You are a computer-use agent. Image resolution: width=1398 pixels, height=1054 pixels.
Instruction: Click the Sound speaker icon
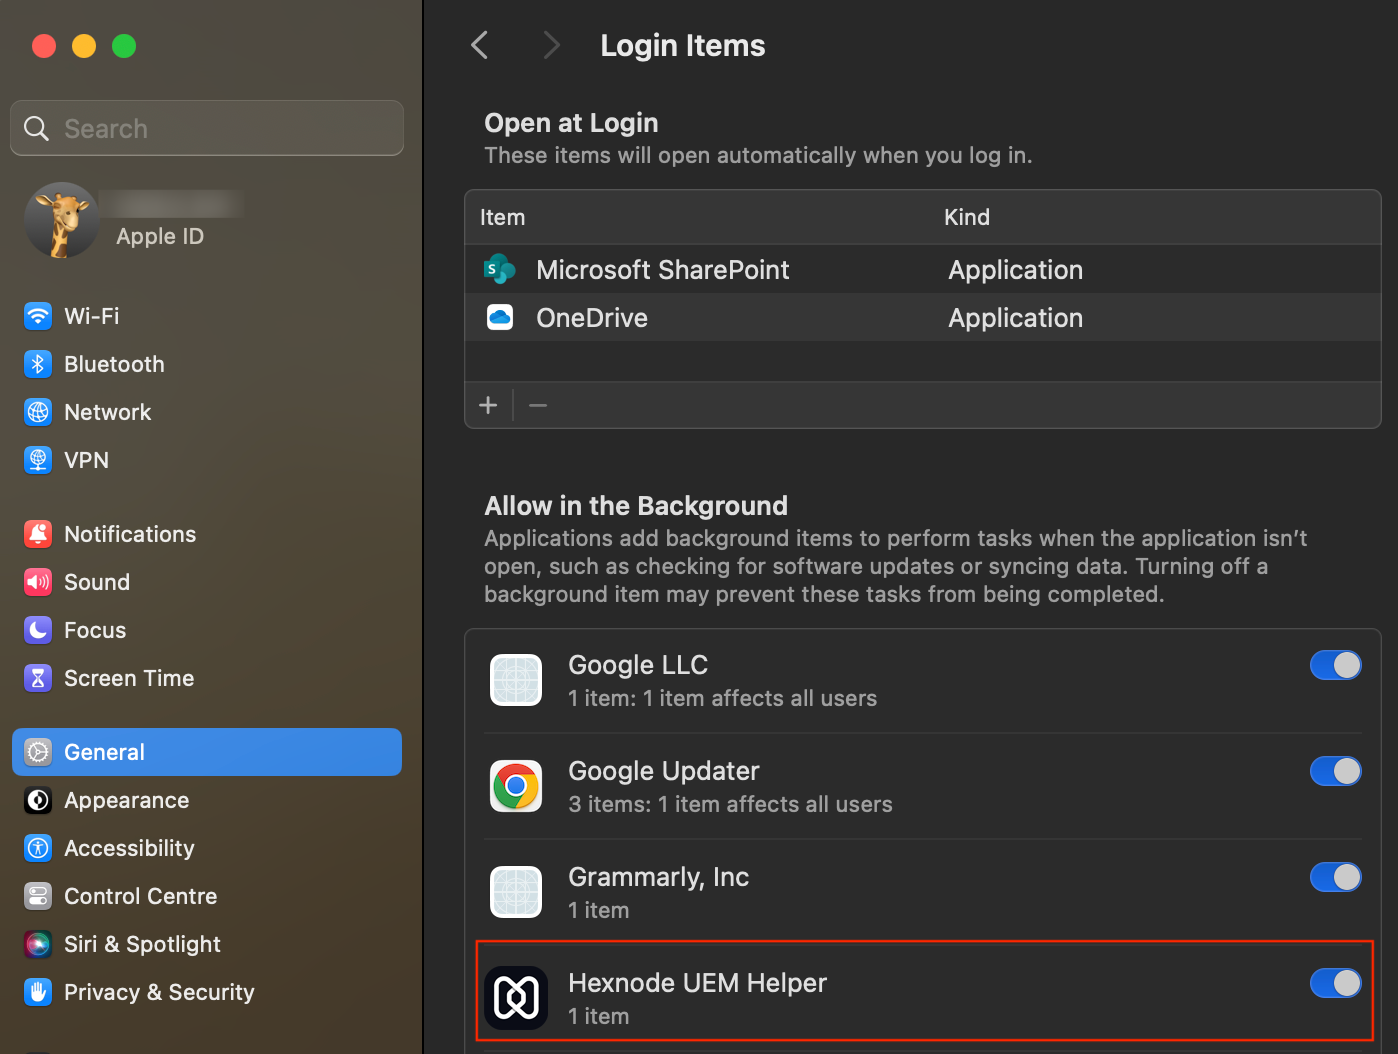pyautogui.click(x=38, y=582)
